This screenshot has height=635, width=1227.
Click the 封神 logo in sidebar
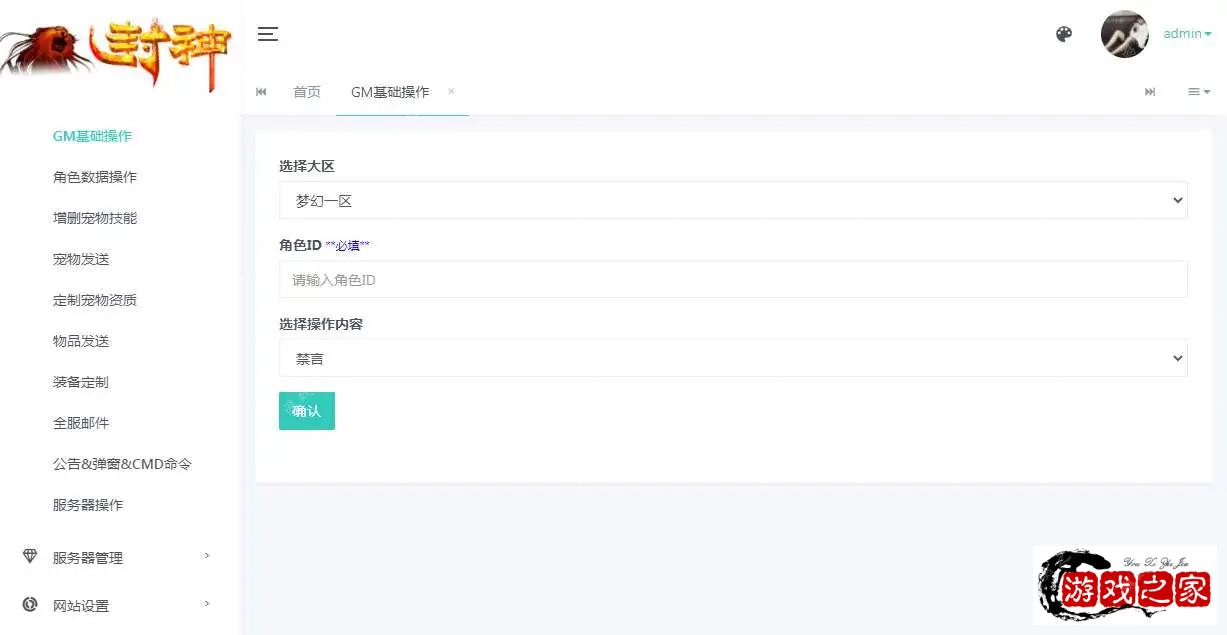click(118, 52)
